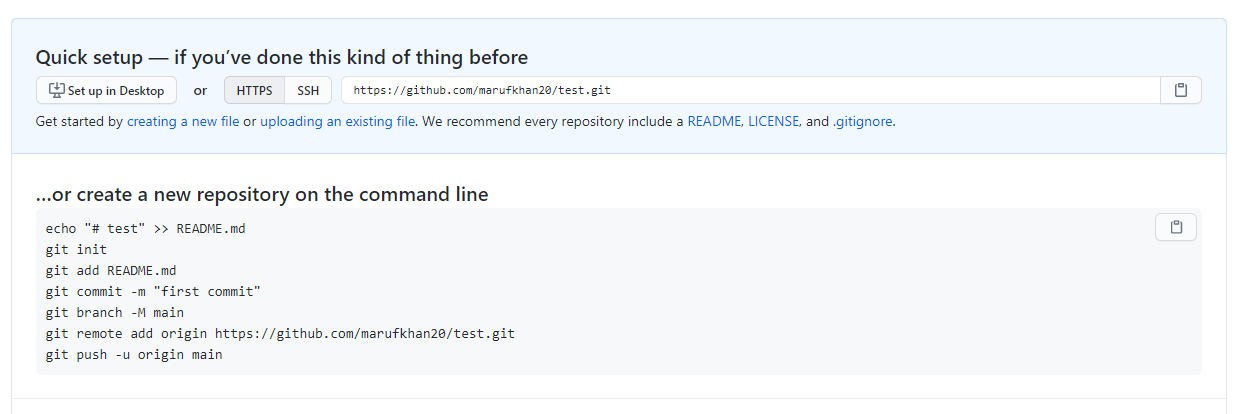The width and height of the screenshot is (1243, 414).
Task: Click the repository URL text field
Action: 750,90
